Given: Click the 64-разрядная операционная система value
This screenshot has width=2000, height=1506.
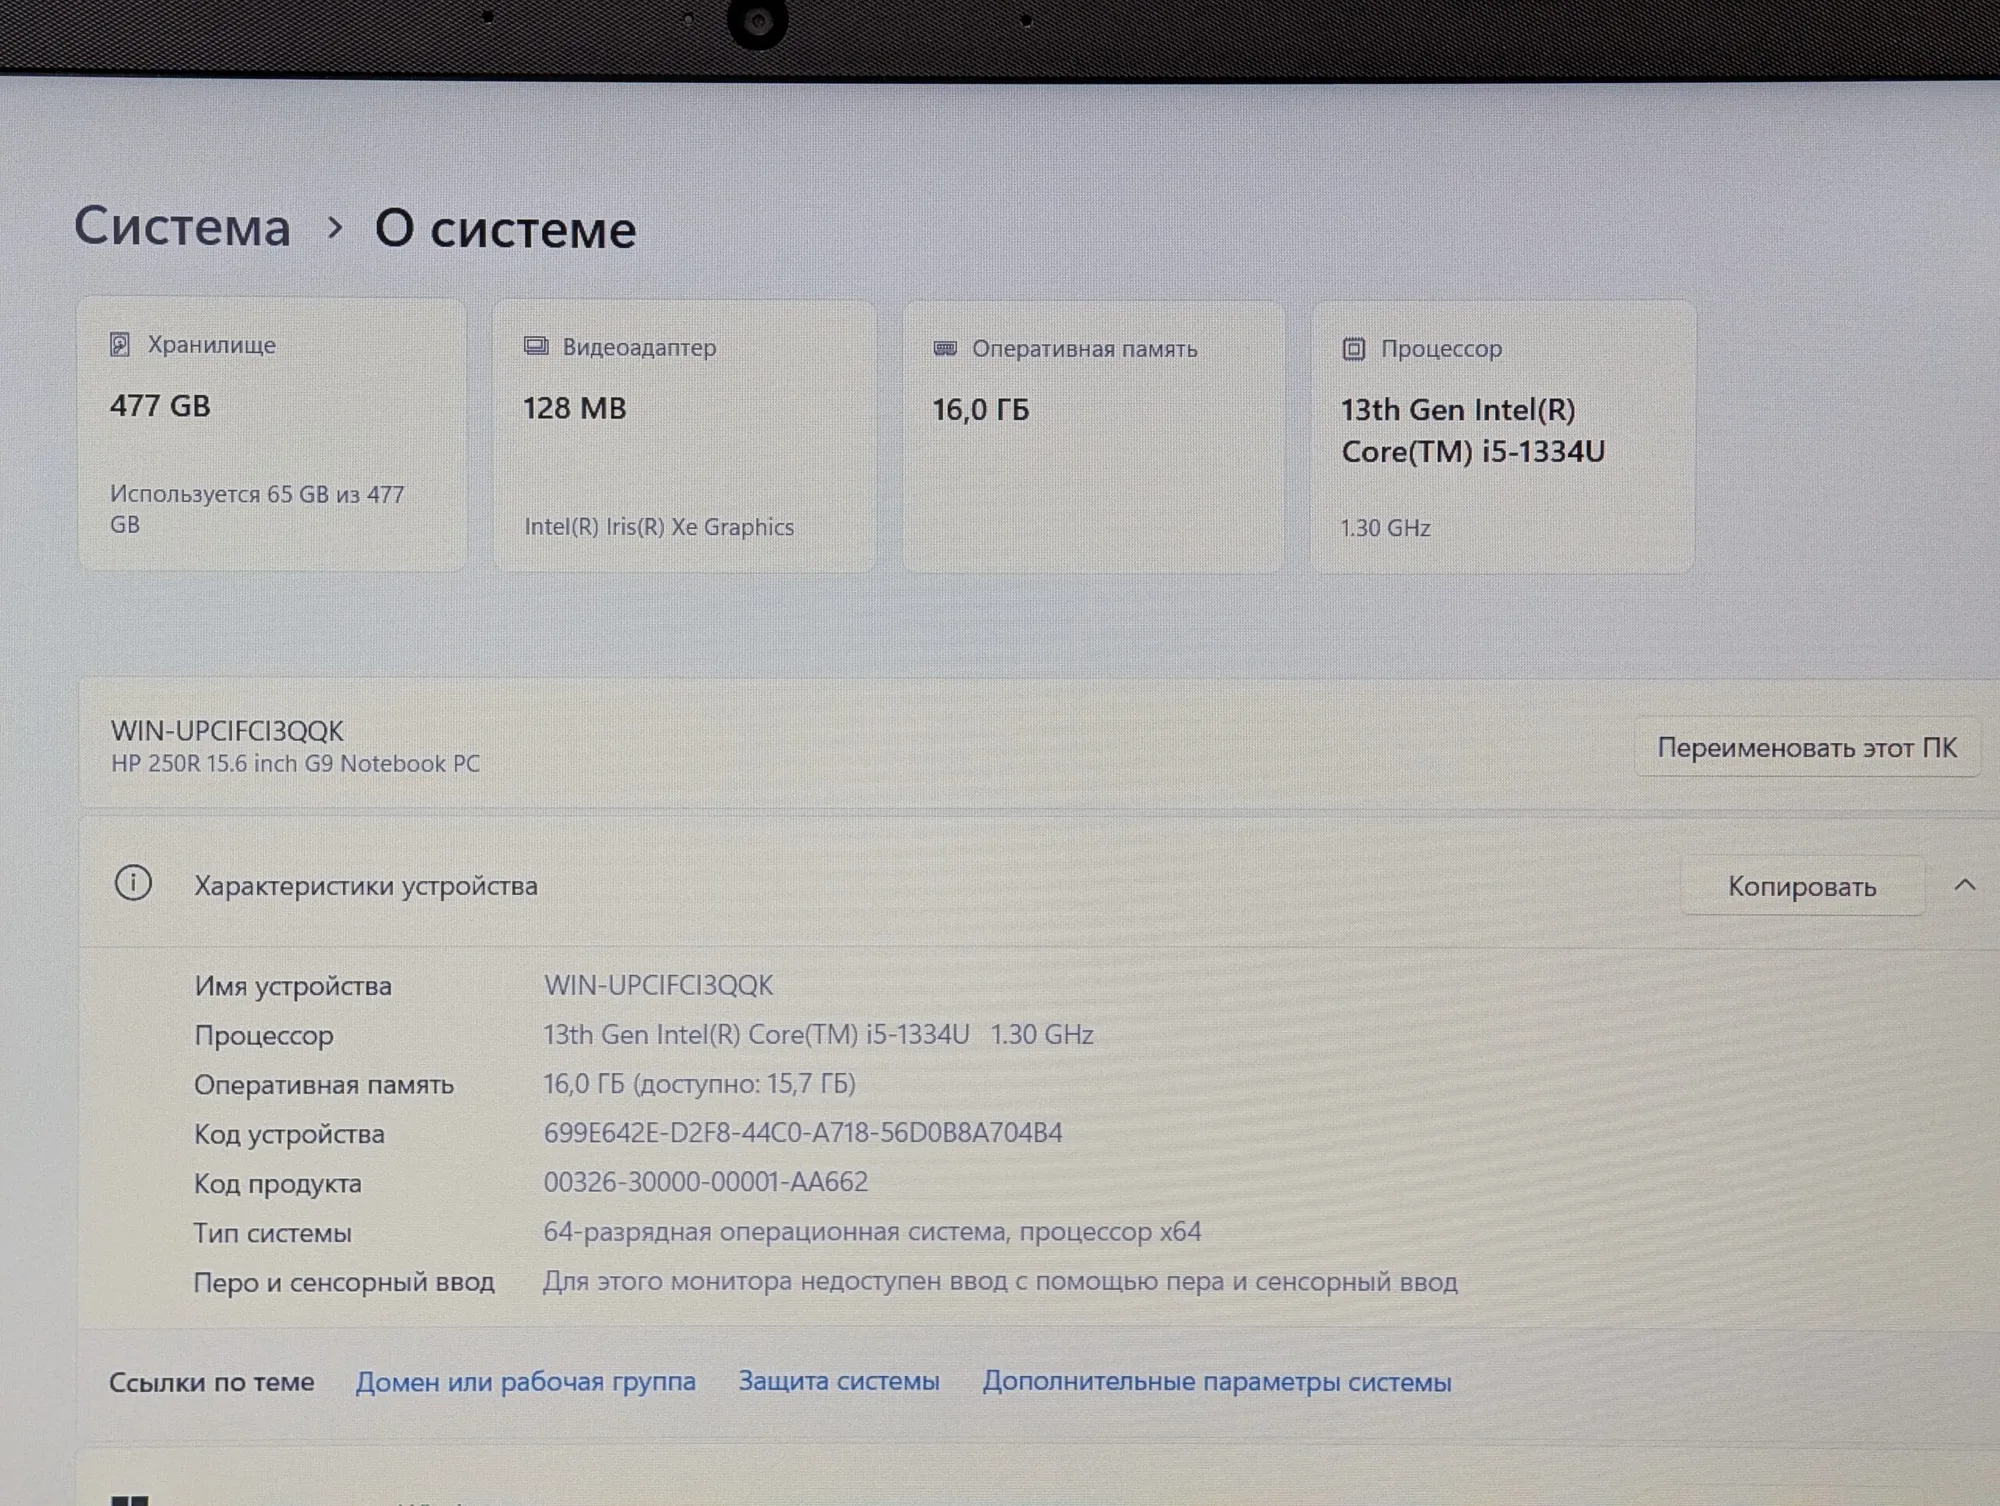Looking at the screenshot, I should pos(872,1232).
